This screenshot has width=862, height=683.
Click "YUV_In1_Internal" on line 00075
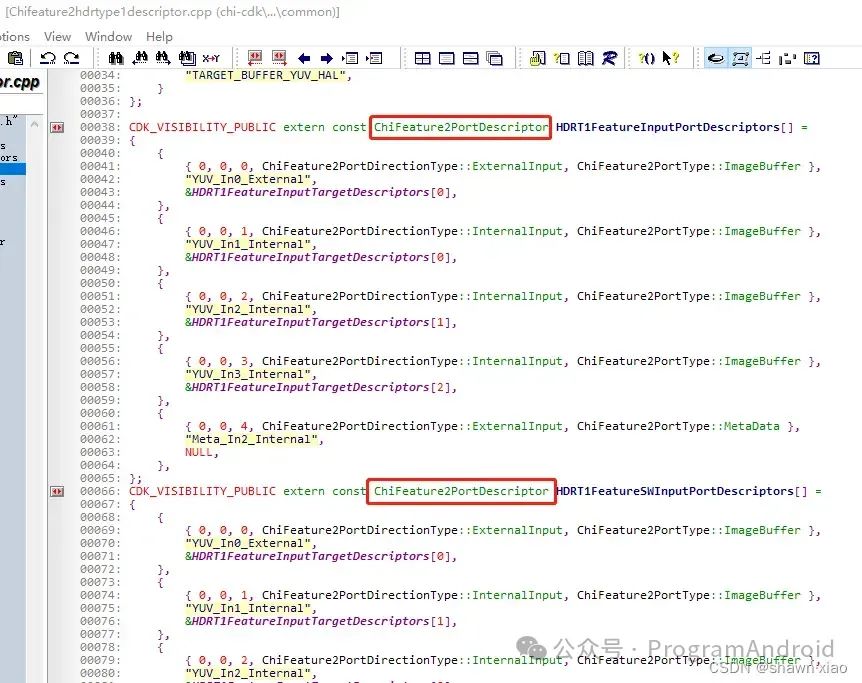point(248,608)
